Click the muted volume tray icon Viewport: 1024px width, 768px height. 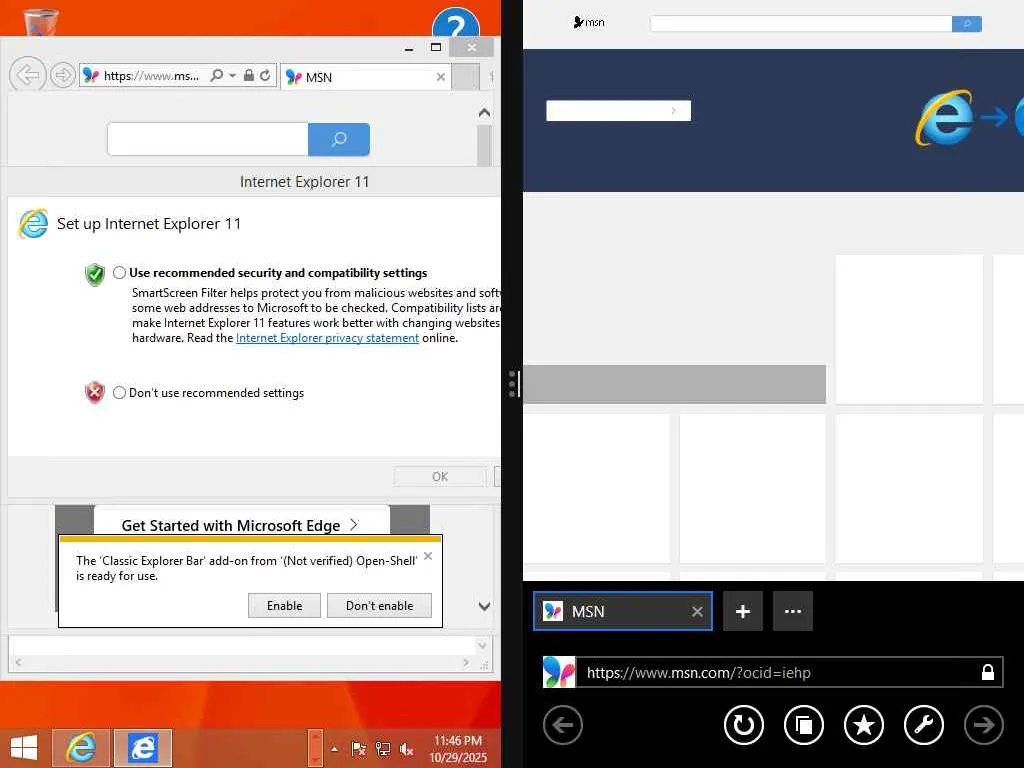coord(406,749)
